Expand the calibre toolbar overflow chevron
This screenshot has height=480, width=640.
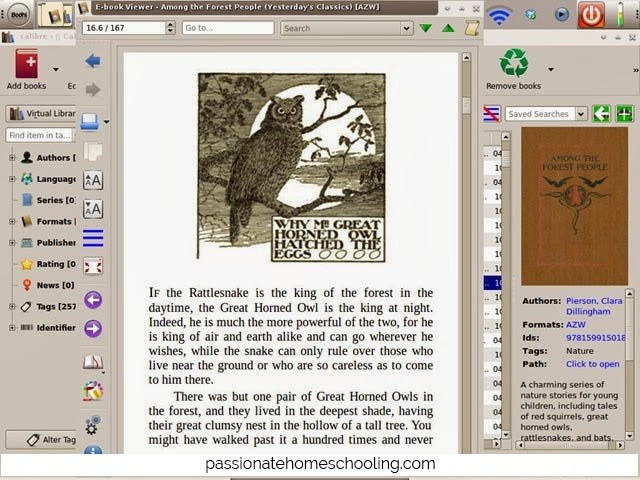pos(636,70)
